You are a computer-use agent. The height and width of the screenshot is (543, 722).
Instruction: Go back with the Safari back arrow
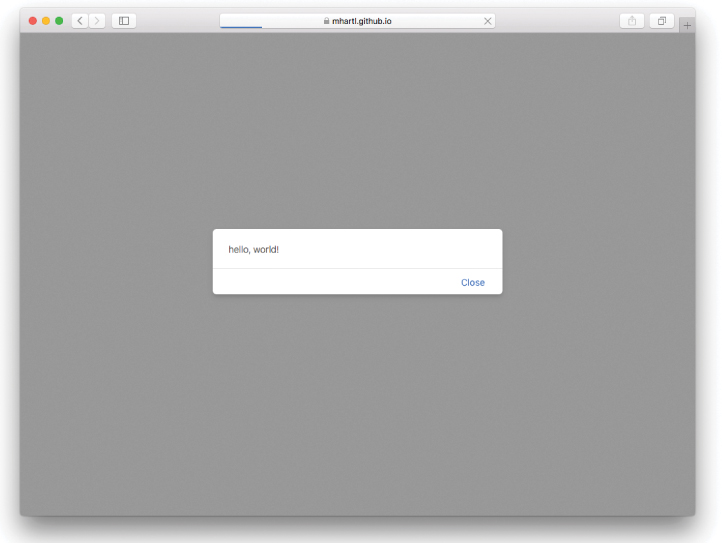pos(80,21)
